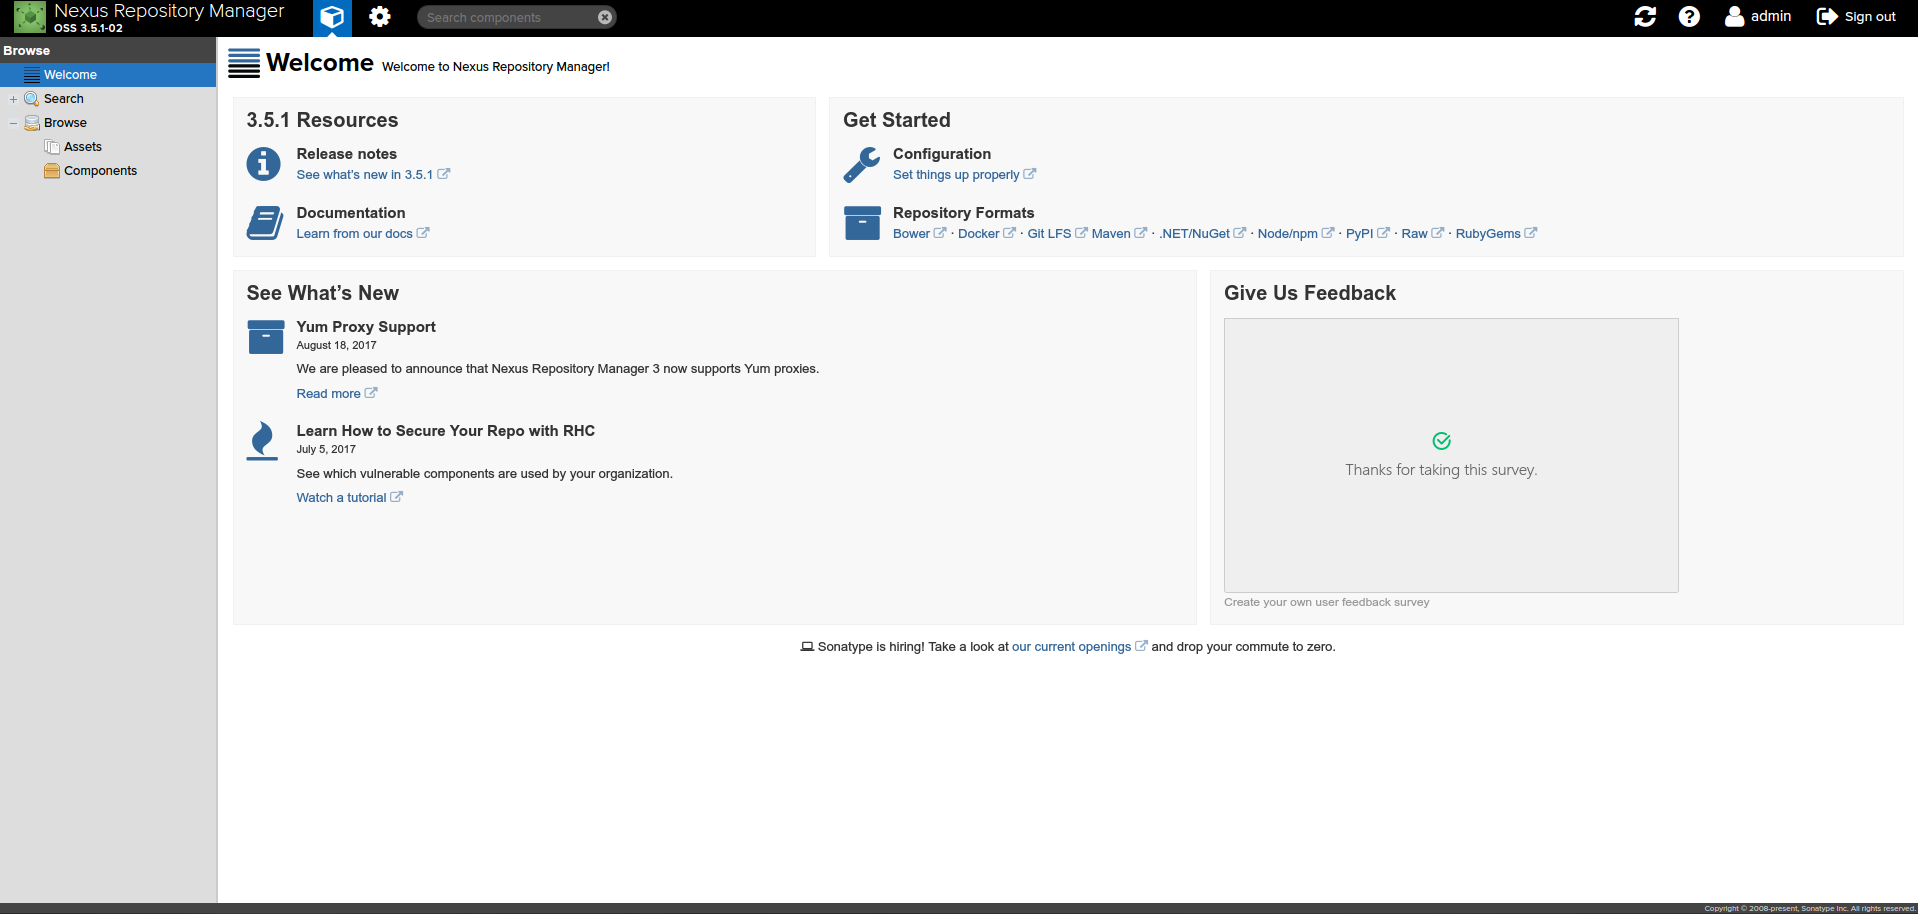Click the Components folder icon in sidebar

coord(52,171)
